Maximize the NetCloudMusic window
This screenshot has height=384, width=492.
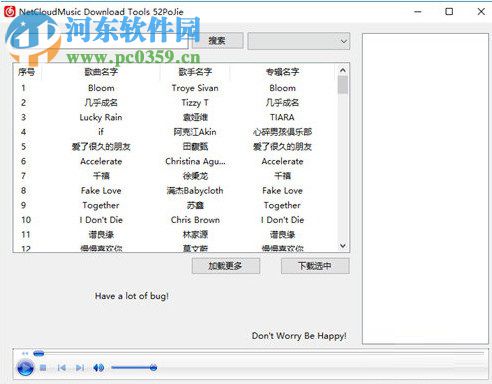(449, 12)
